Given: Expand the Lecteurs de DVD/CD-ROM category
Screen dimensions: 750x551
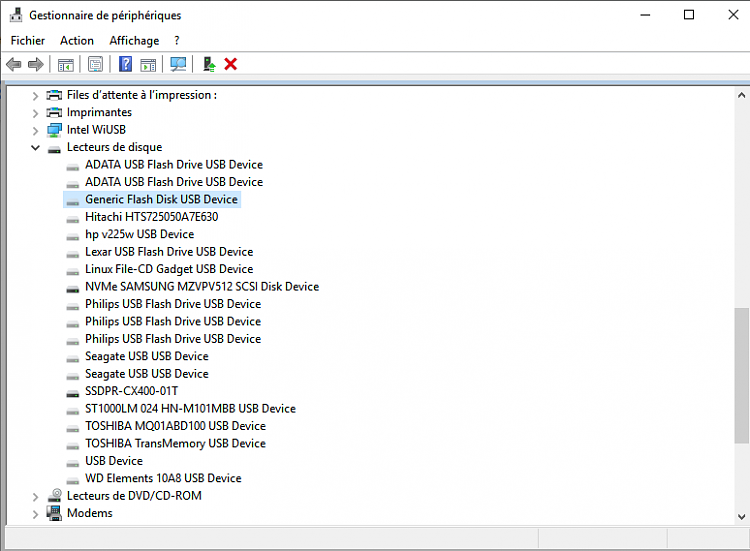Looking at the screenshot, I should click(36, 496).
